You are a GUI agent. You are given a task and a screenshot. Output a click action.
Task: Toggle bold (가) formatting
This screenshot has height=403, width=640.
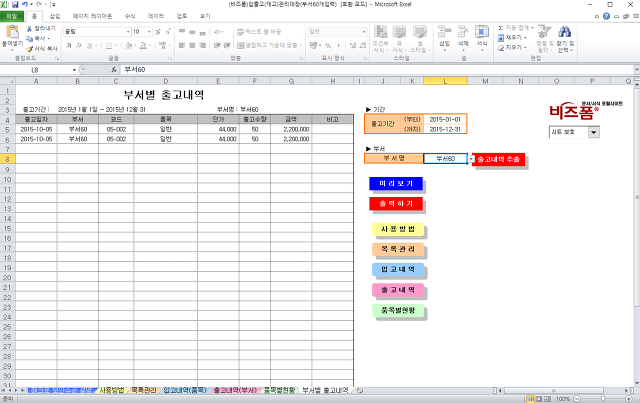[x=69, y=45]
